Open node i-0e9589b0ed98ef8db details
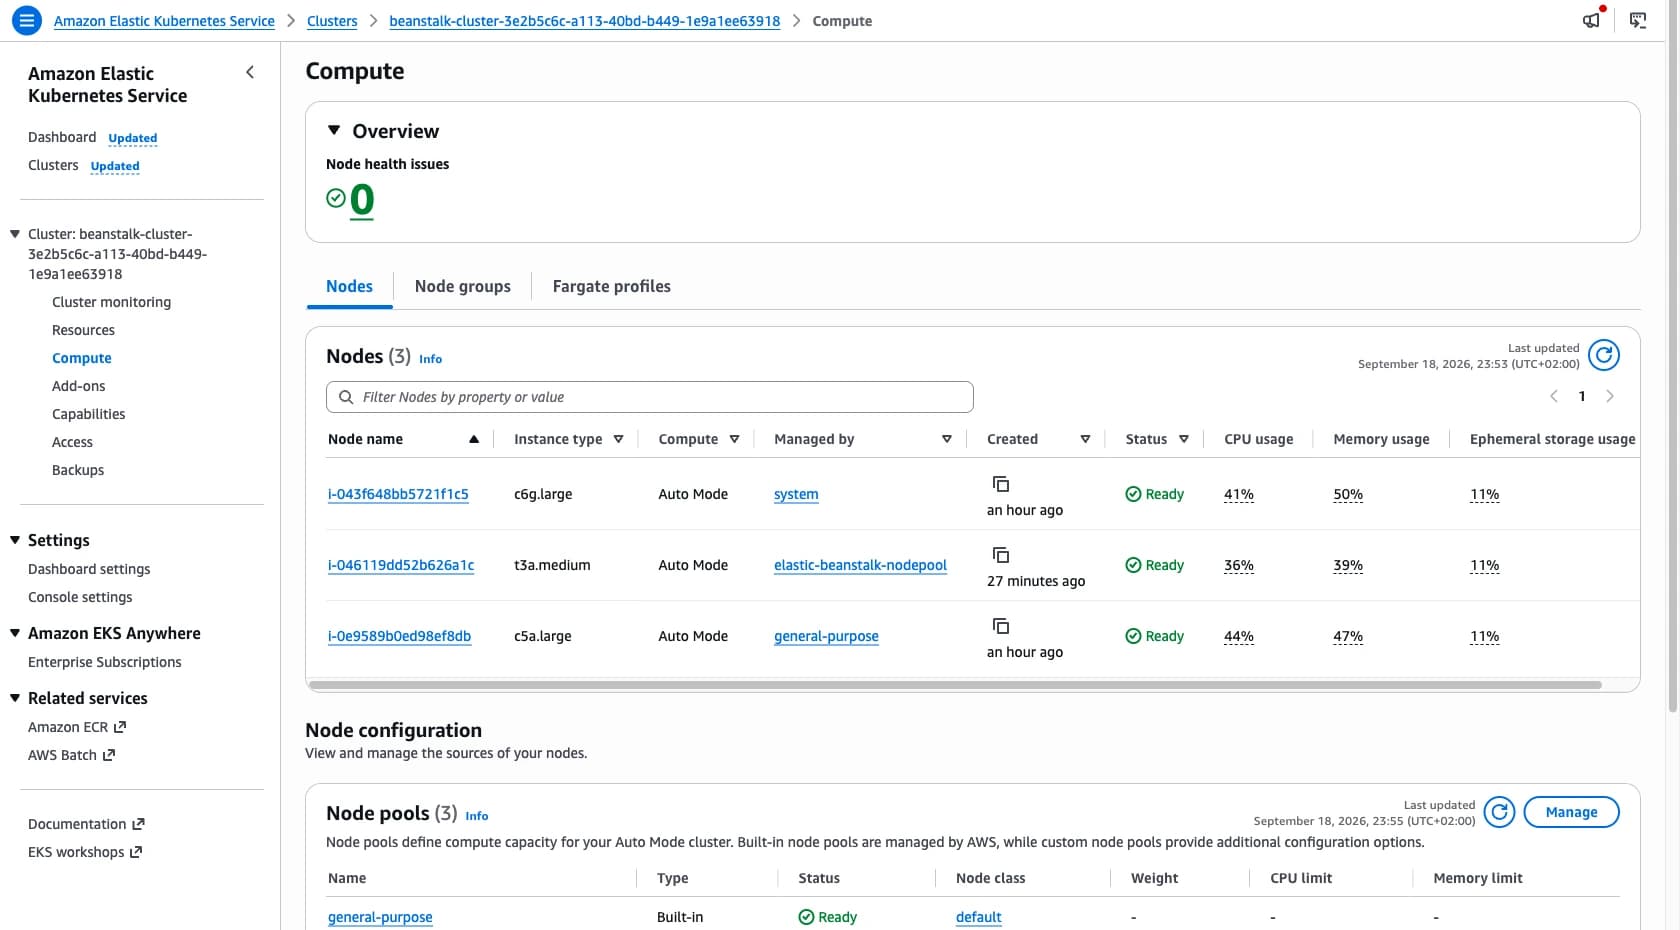The width and height of the screenshot is (1680, 930). pos(399,636)
